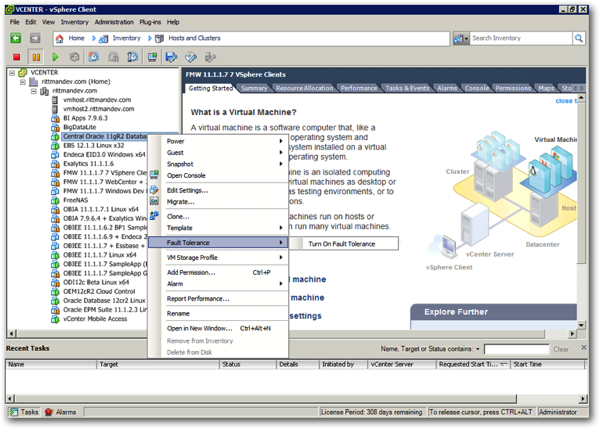Image resolution: width=600 pixels, height=429 pixels.
Task: Collapse the rittmandev.com (Home) datacenter node
Action: pos(23,82)
